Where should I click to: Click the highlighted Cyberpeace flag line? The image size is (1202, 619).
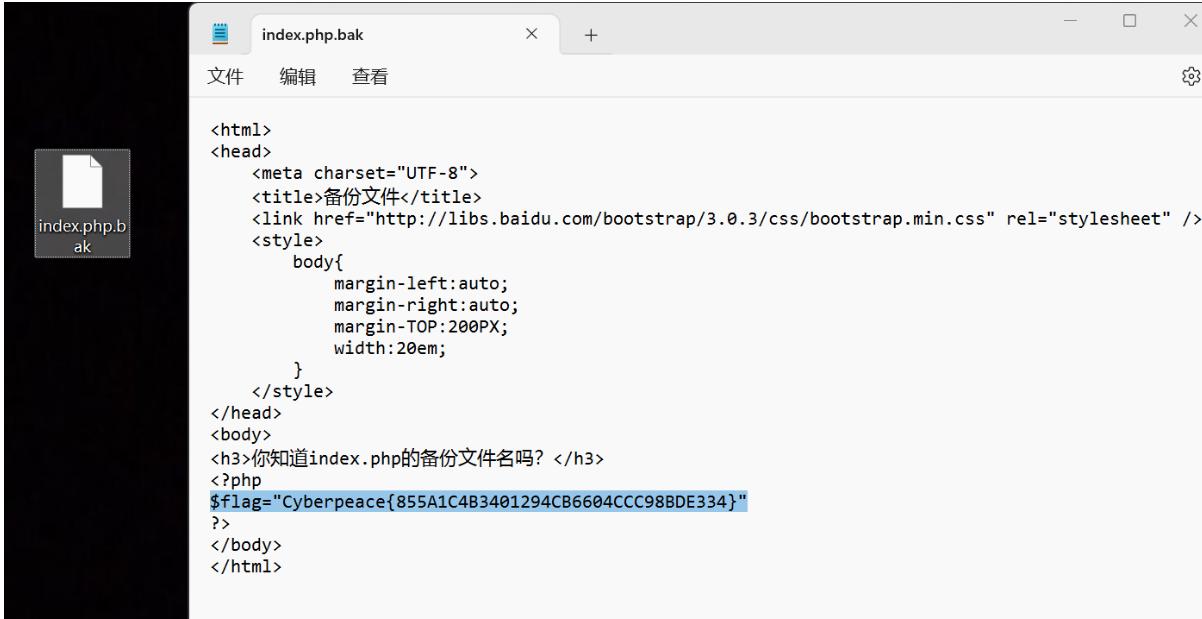tap(474, 498)
